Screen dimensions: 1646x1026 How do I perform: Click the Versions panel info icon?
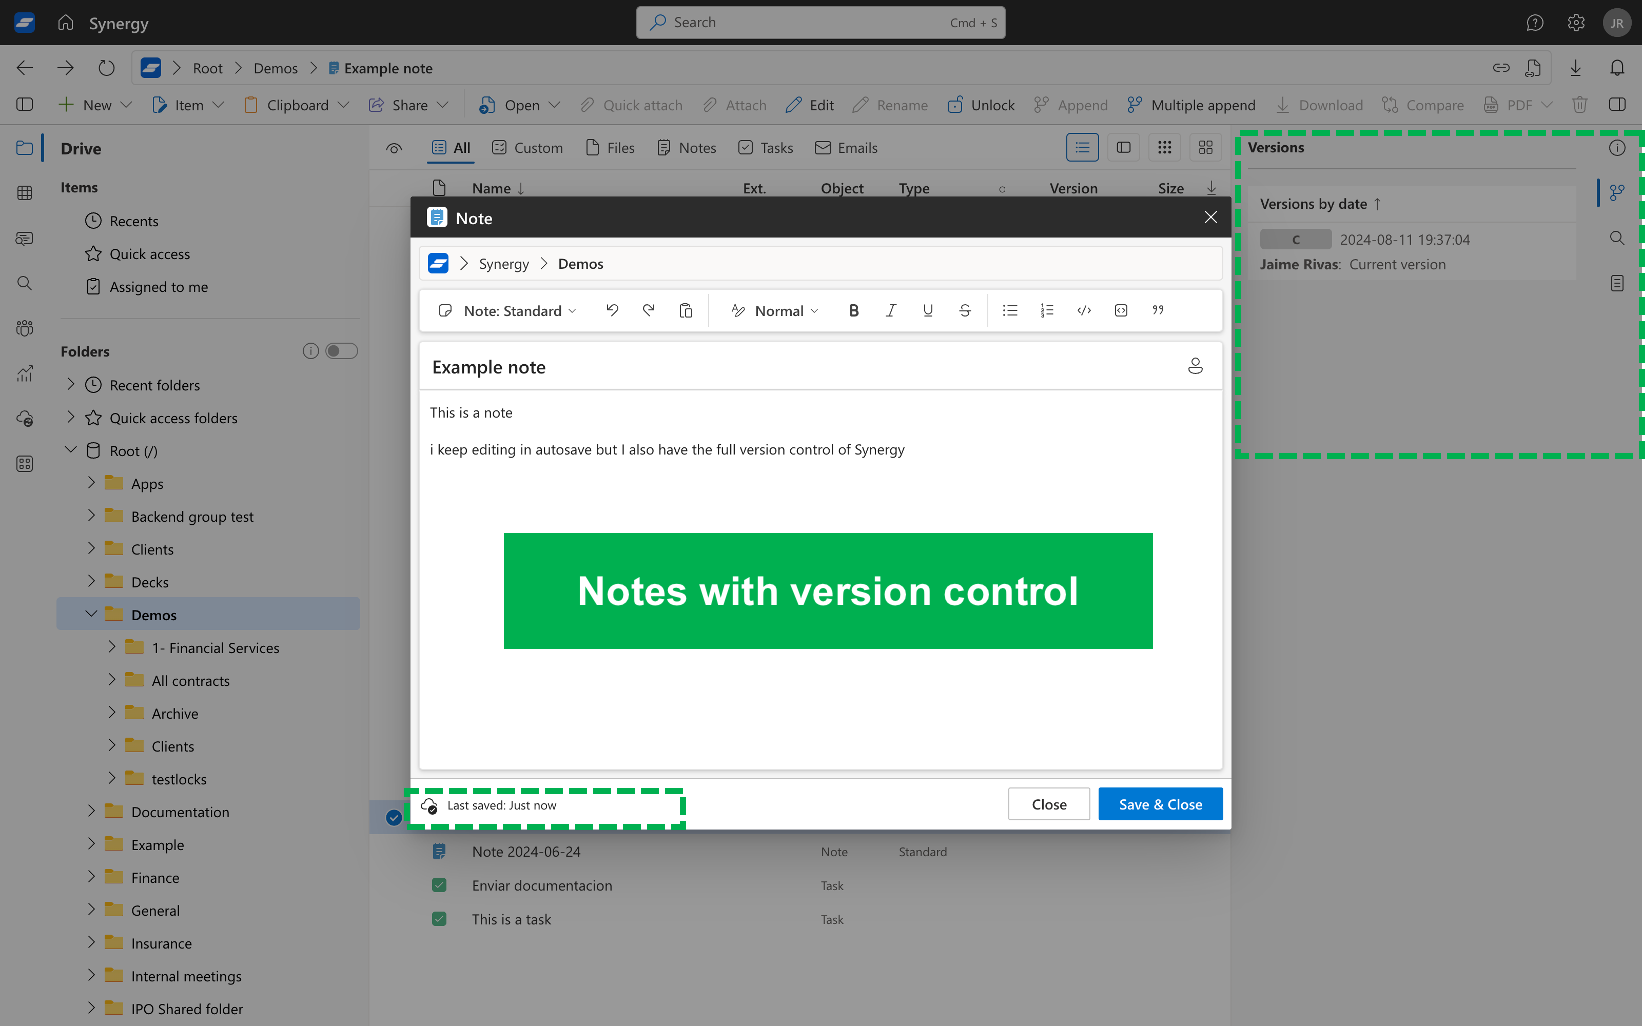[1617, 148]
